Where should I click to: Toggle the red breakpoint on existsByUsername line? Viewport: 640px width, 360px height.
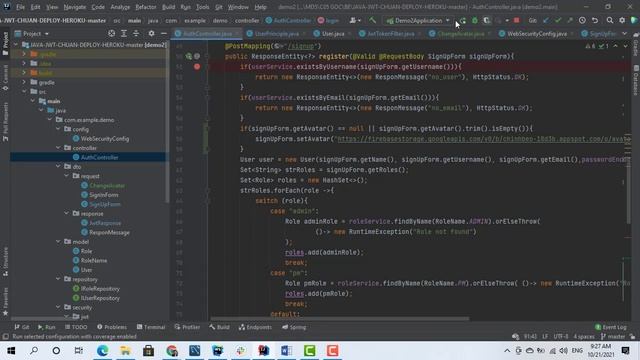click(x=197, y=67)
